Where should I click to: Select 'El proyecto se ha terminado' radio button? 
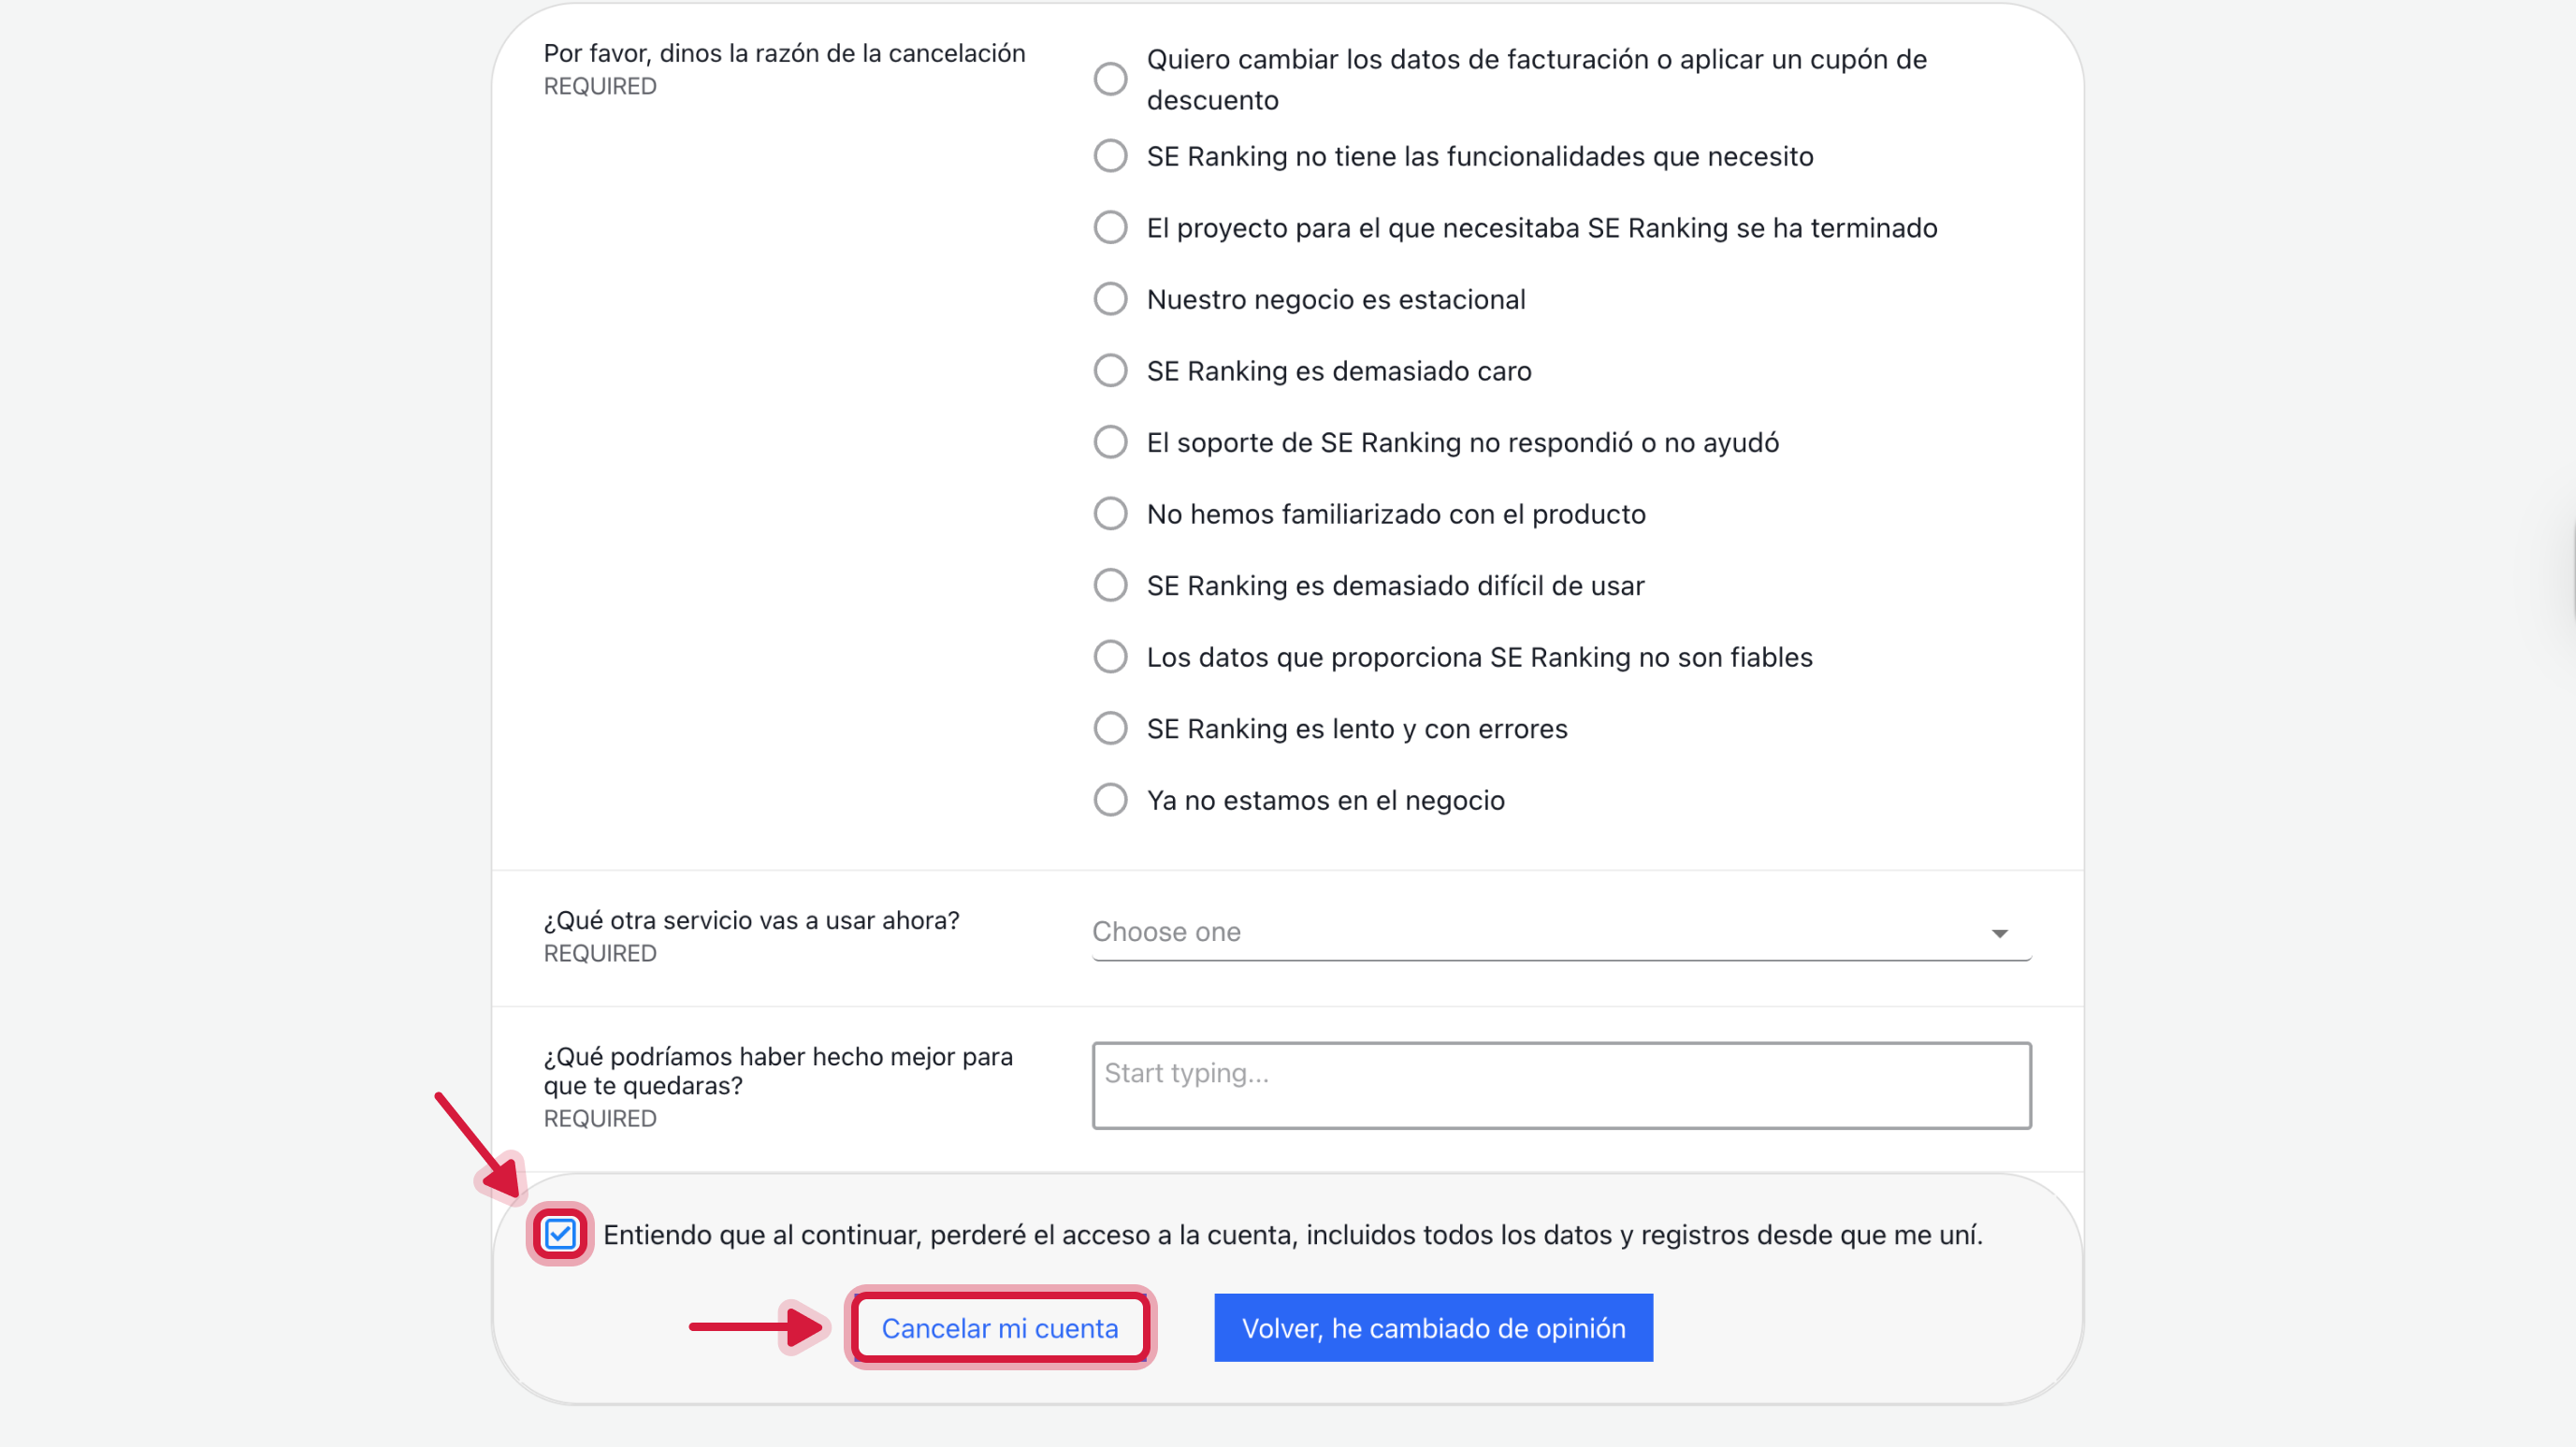1110,228
